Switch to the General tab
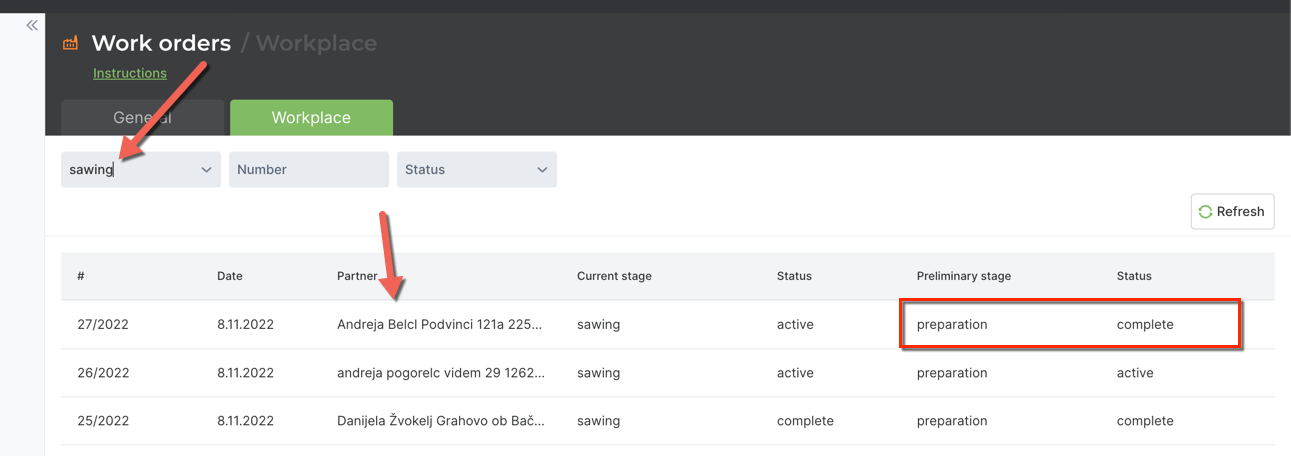 click(142, 117)
